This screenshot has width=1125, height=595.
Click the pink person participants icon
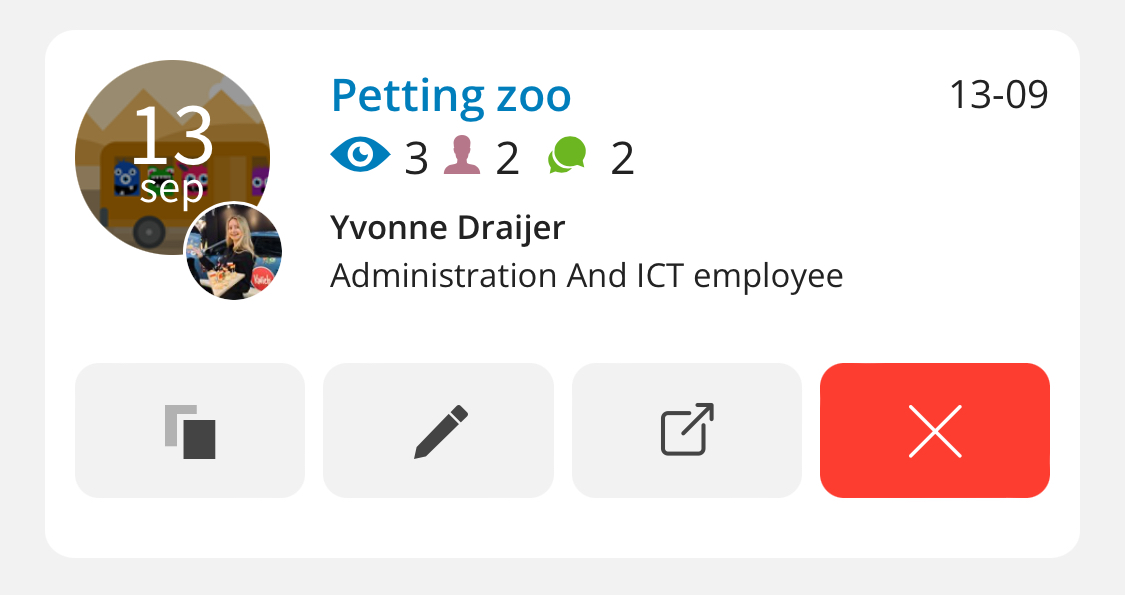coord(462,155)
